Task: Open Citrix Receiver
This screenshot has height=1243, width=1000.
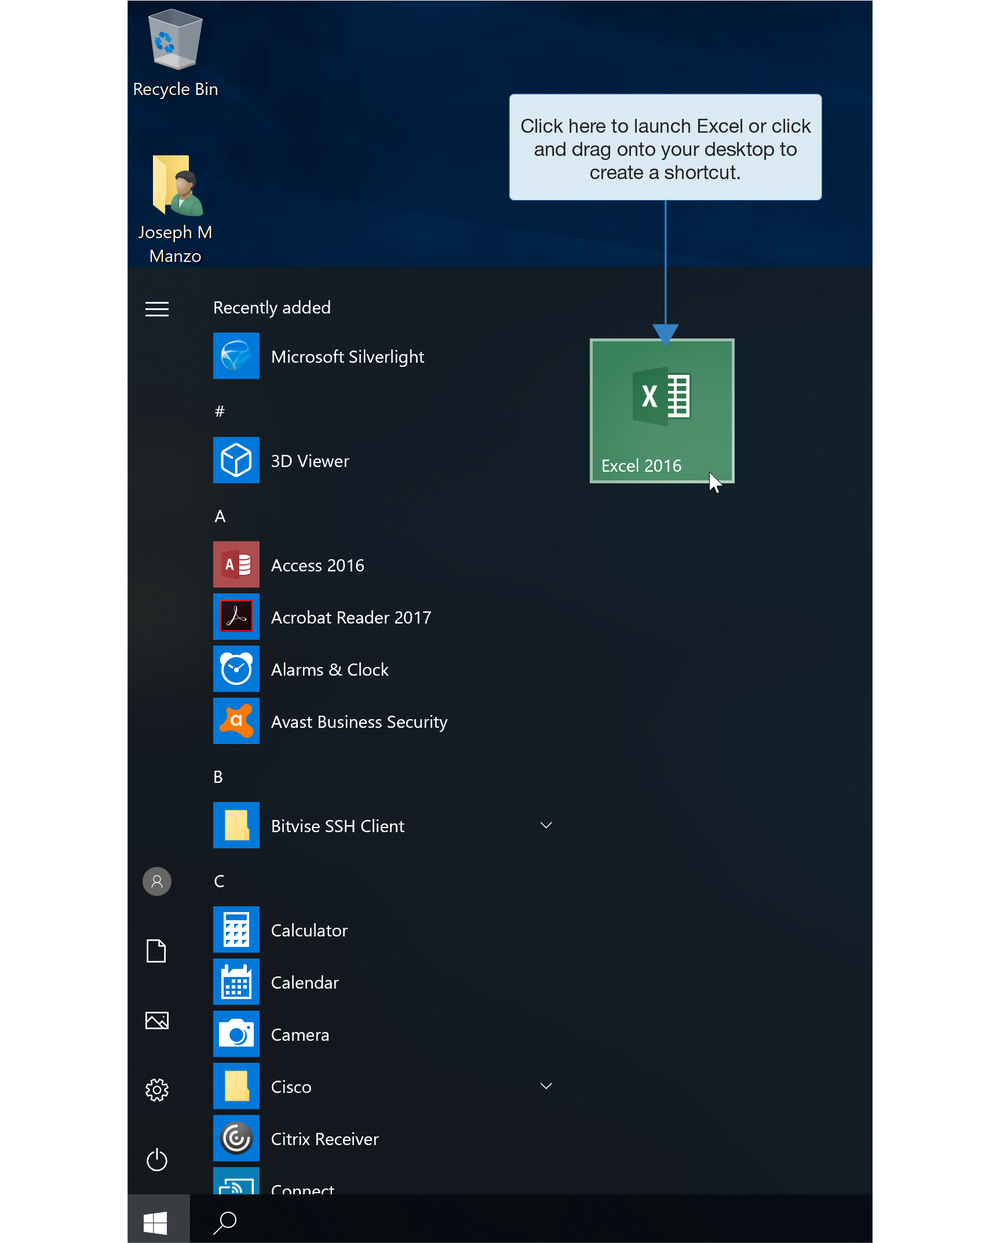Action: click(x=324, y=1139)
